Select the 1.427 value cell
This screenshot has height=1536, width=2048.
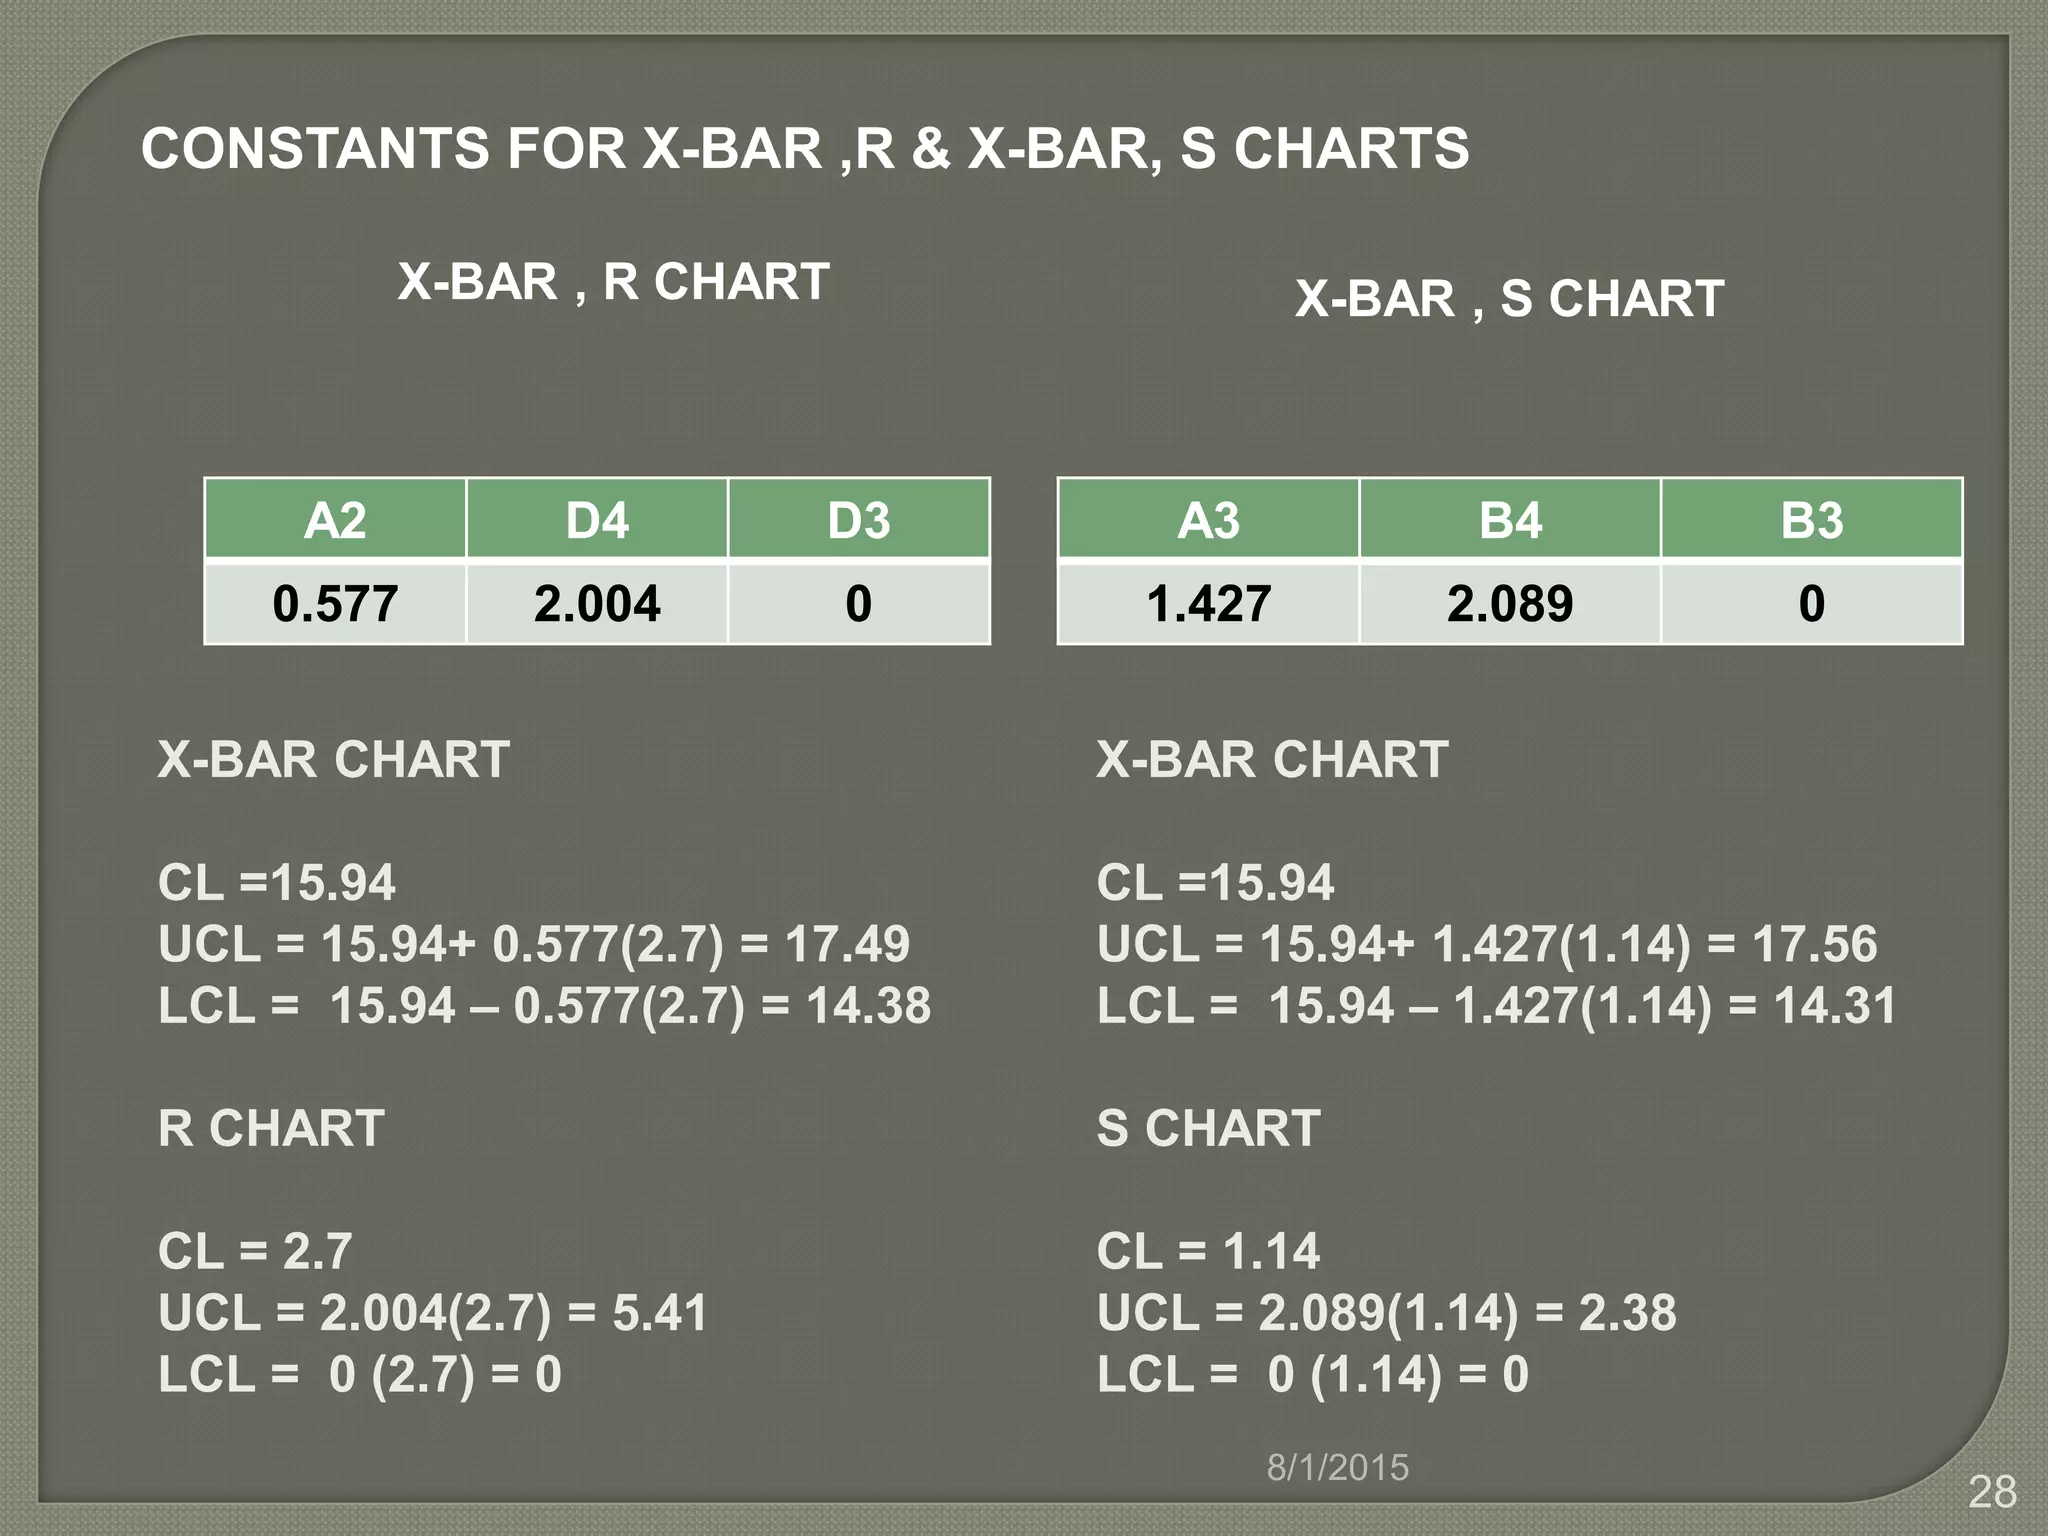[1208, 604]
